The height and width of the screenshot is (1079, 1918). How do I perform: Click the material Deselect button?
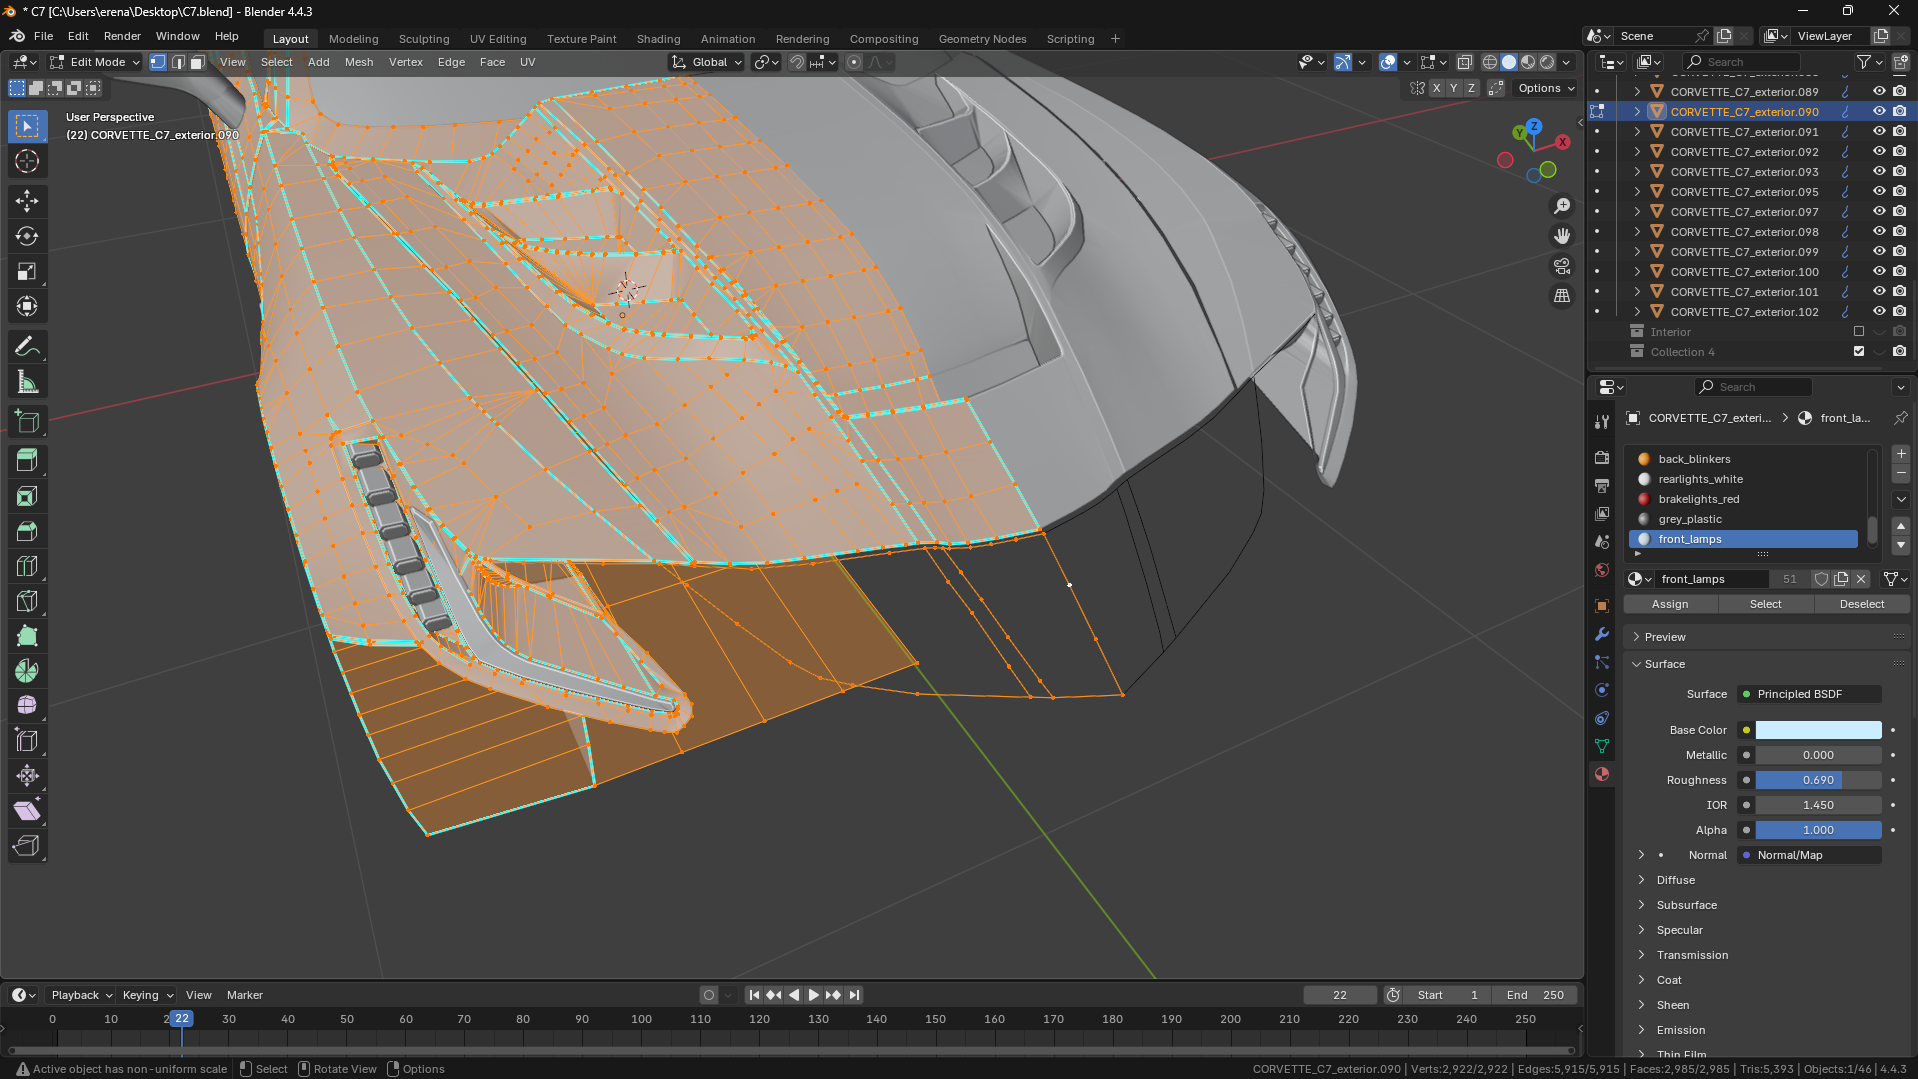(1862, 604)
